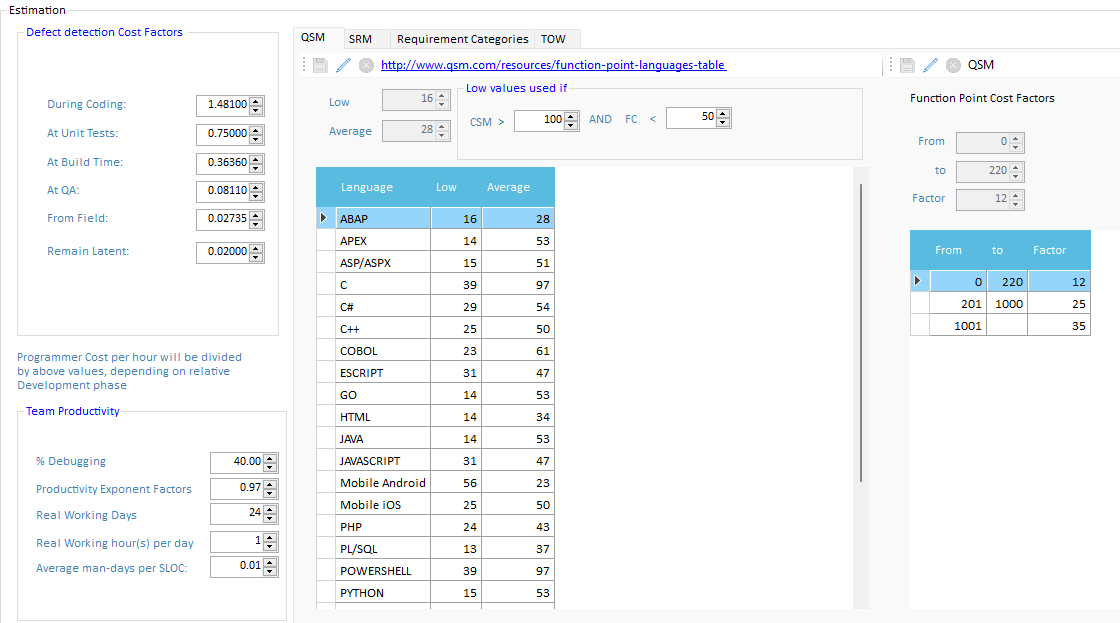
Task: Open the Requirement Categories tab
Action: pyautogui.click(x=462, y=39)
